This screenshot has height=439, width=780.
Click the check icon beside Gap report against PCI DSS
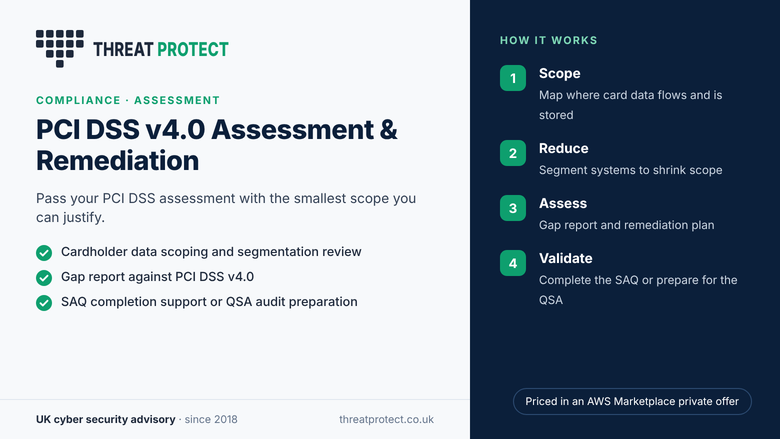click(x=44, y=277)
